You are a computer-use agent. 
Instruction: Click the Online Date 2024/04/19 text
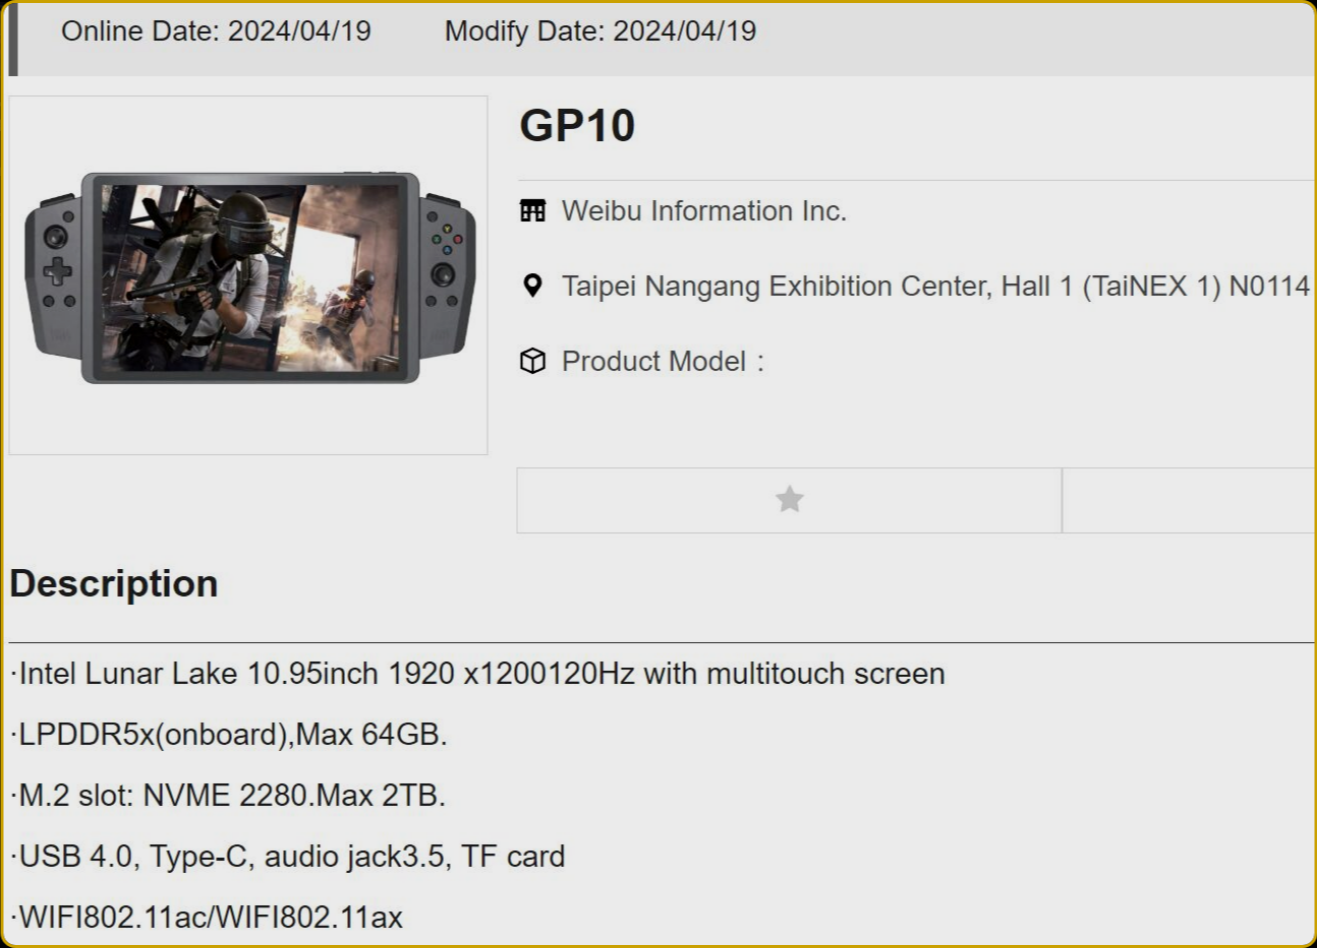click(216, 31)
